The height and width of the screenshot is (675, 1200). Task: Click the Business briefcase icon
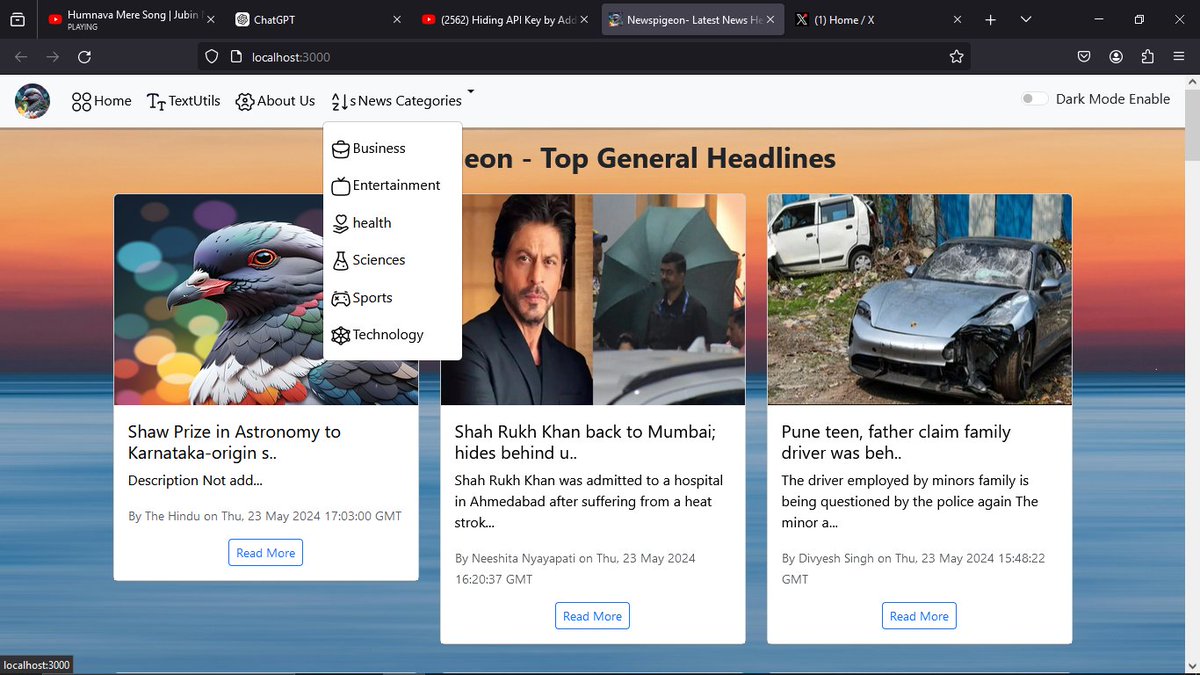pyautogui.click(x=341, y=149)
